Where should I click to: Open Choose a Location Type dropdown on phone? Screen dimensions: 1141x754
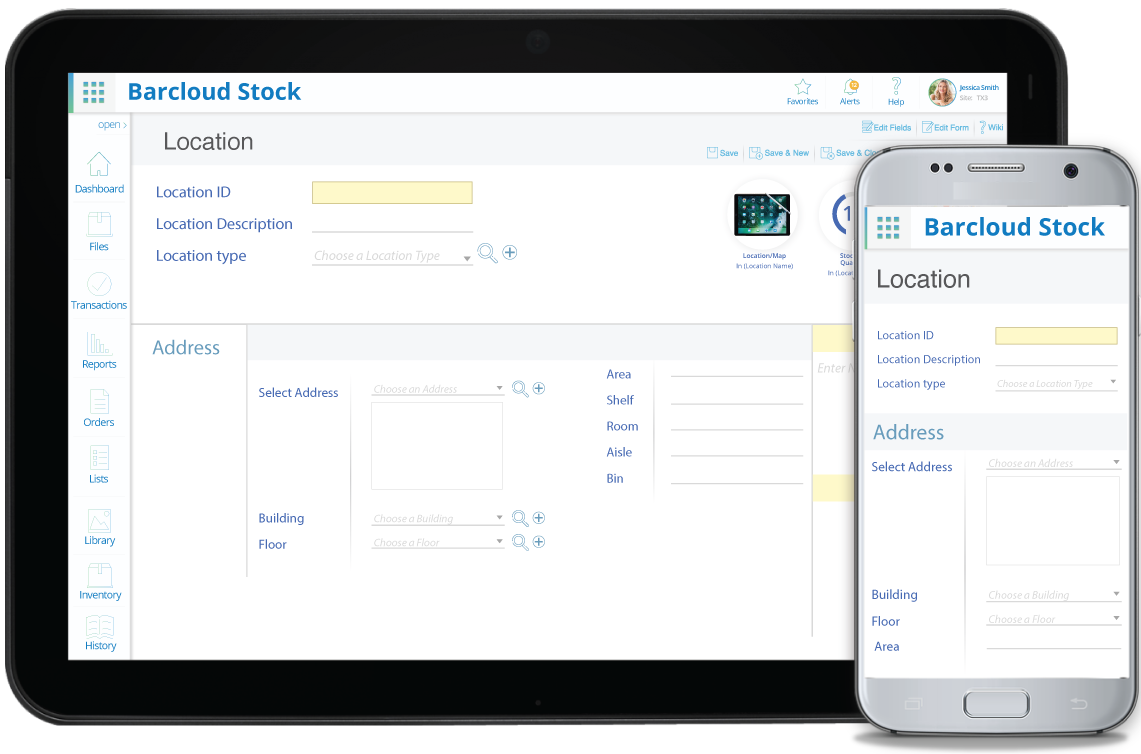(1057, 384)
